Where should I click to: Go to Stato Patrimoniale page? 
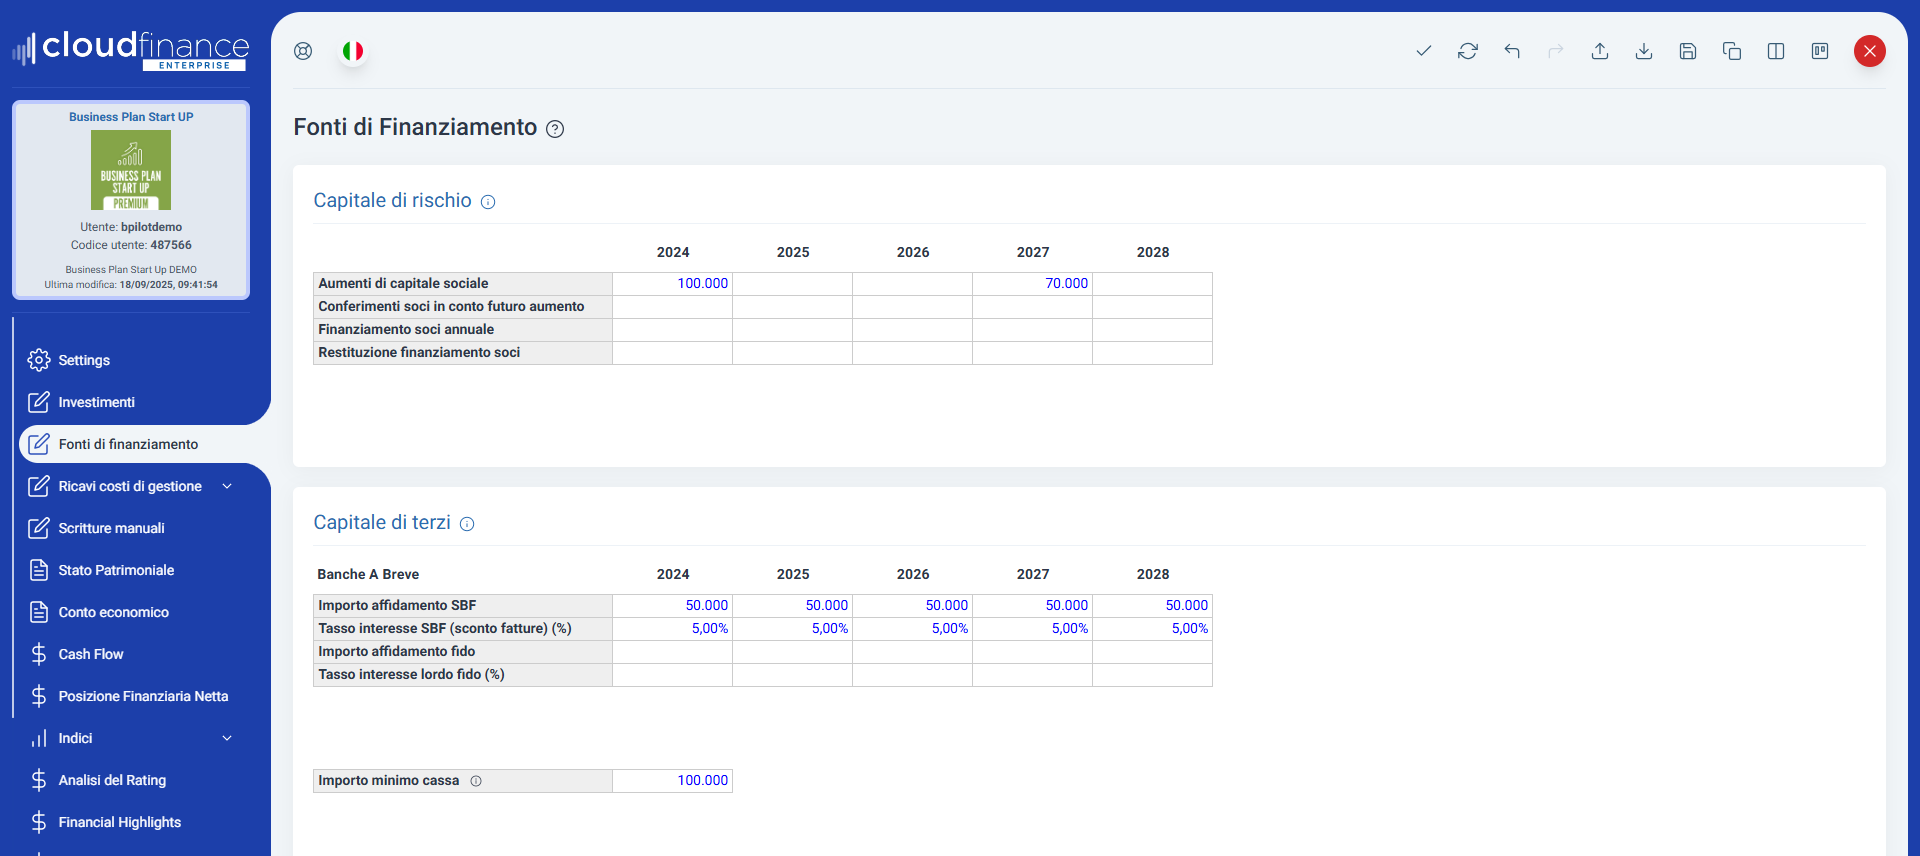(x=116, y=570)
